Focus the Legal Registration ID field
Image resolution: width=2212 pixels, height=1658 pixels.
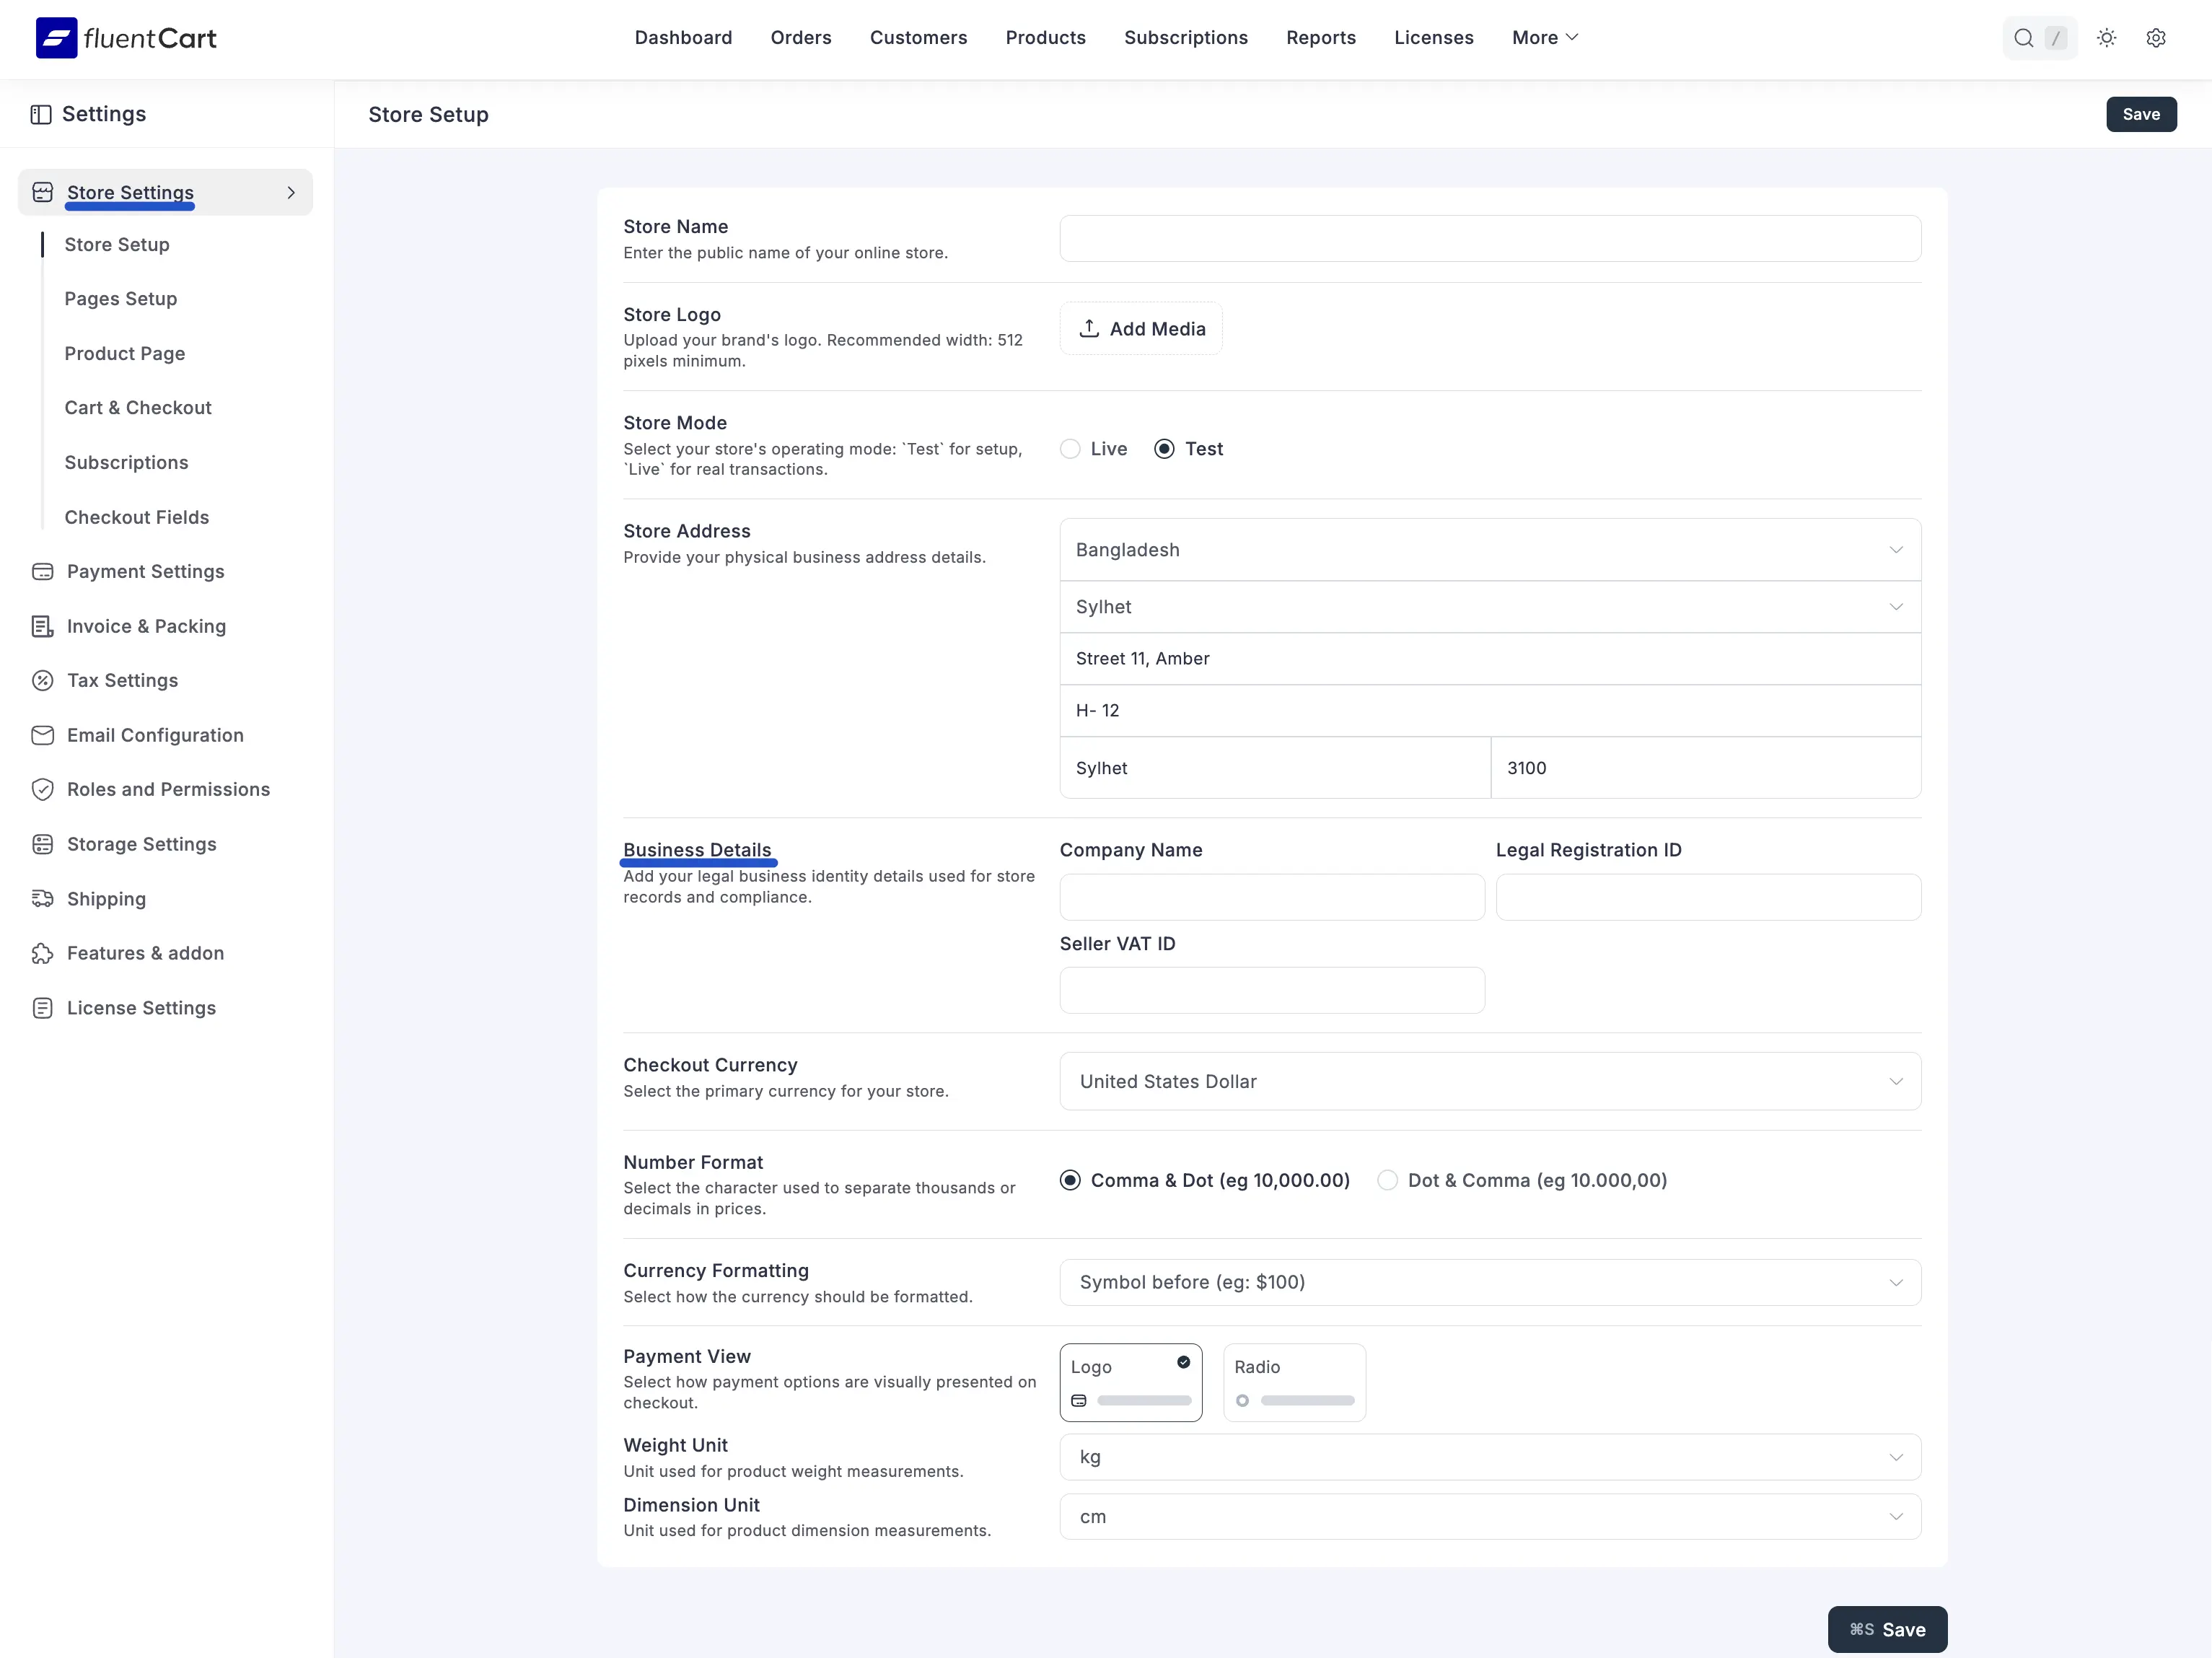1708,897
